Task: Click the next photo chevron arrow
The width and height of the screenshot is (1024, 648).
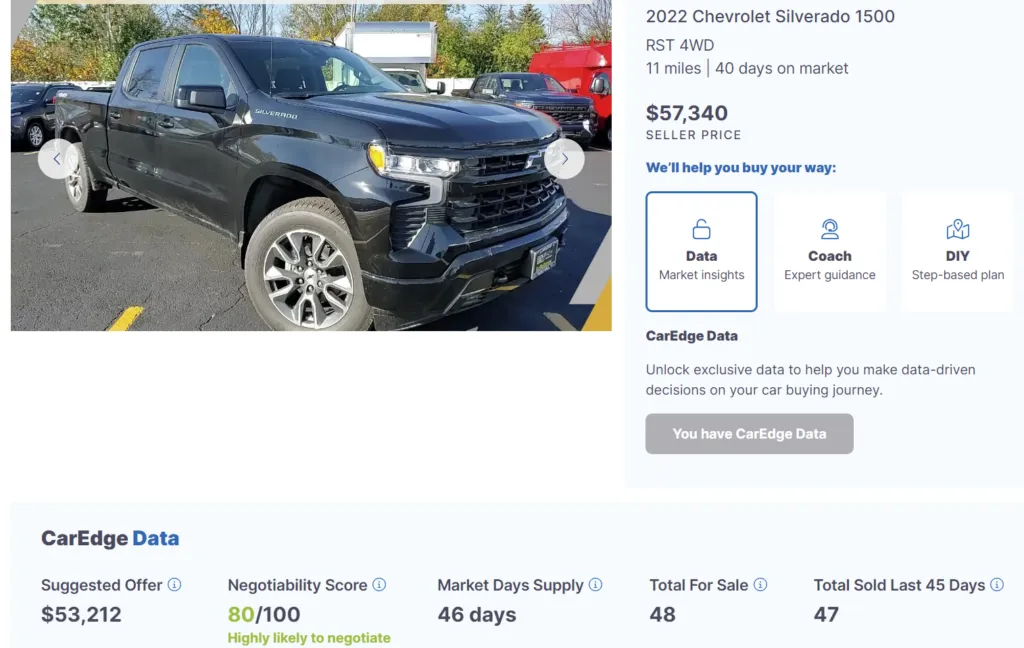Action: (565, 159)
